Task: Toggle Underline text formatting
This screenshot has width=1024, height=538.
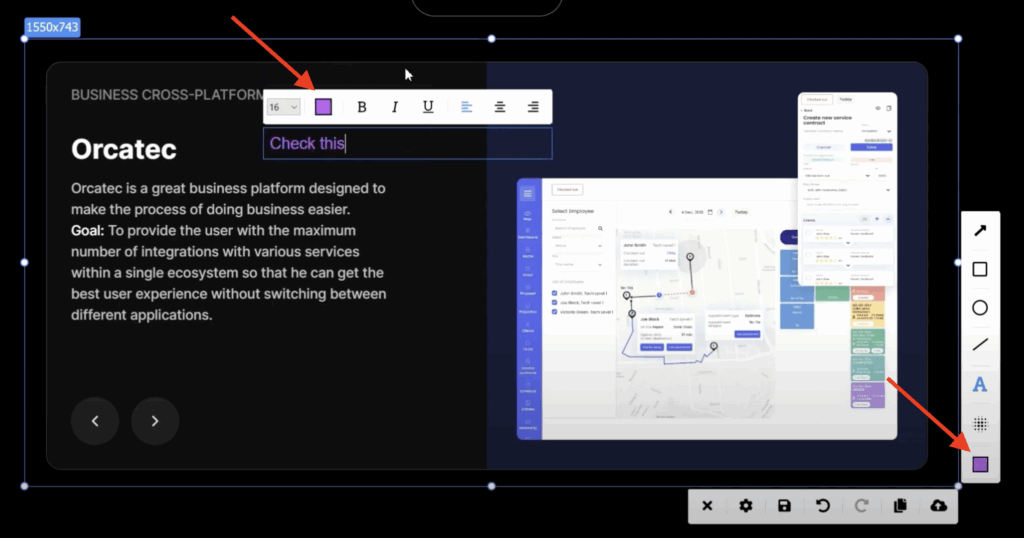Action: point(428,107)
